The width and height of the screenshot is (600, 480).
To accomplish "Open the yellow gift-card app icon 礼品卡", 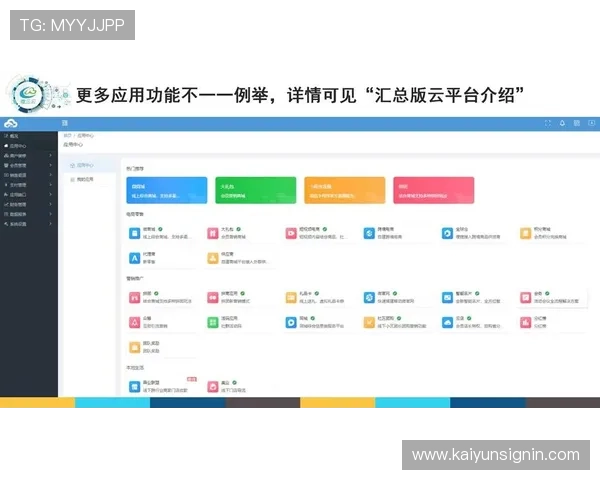I will [x=291, y=297].
